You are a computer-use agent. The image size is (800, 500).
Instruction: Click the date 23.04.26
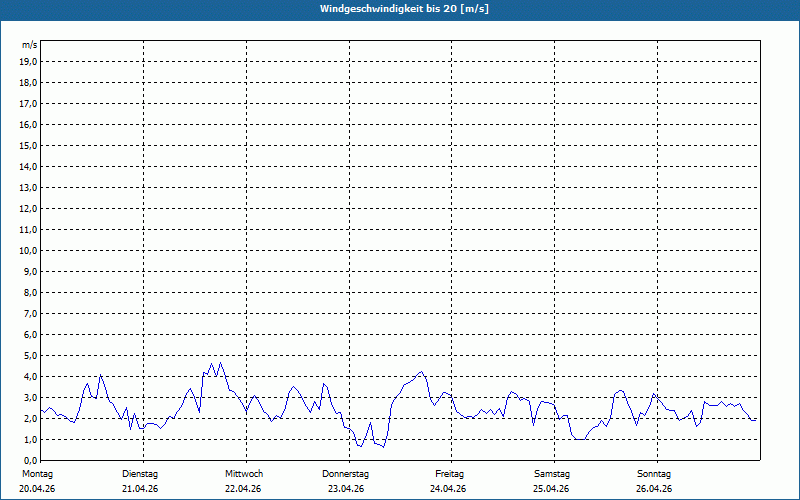346,489
